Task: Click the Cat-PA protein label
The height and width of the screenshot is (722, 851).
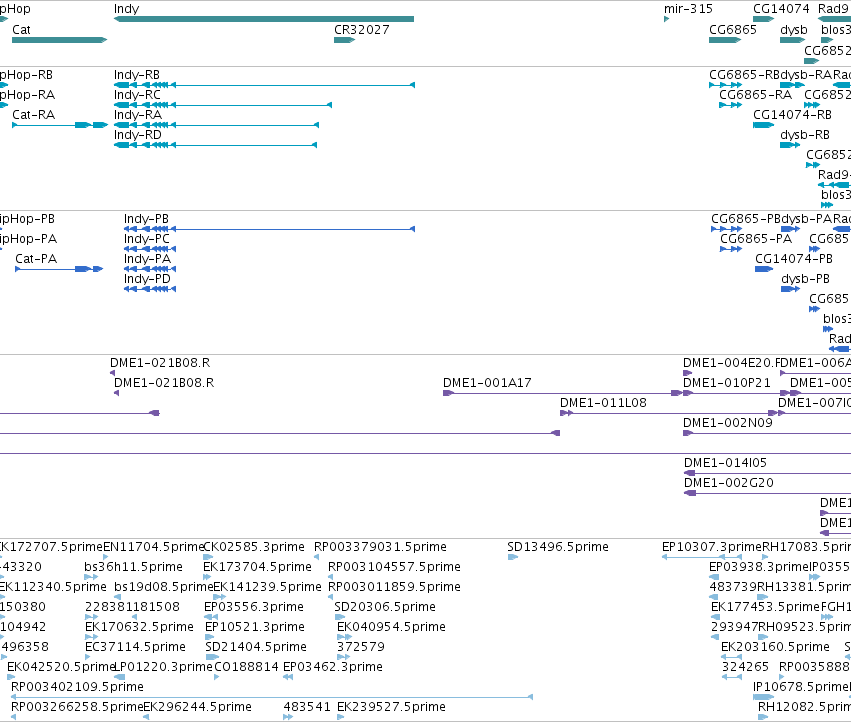Action: 36,259
